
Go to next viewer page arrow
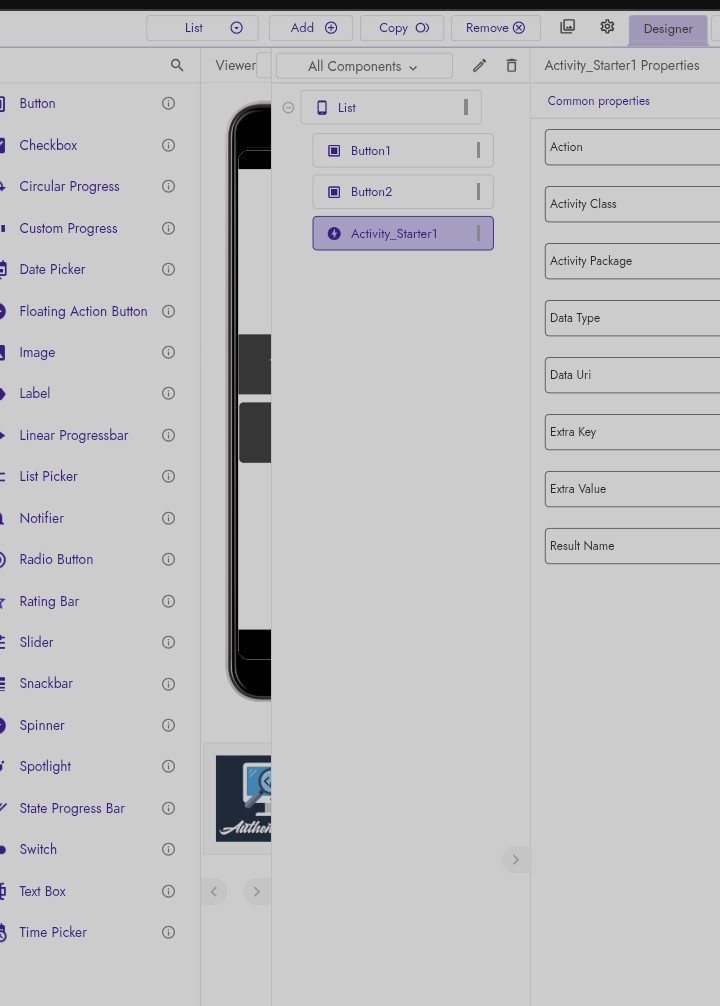coord(257,891)
